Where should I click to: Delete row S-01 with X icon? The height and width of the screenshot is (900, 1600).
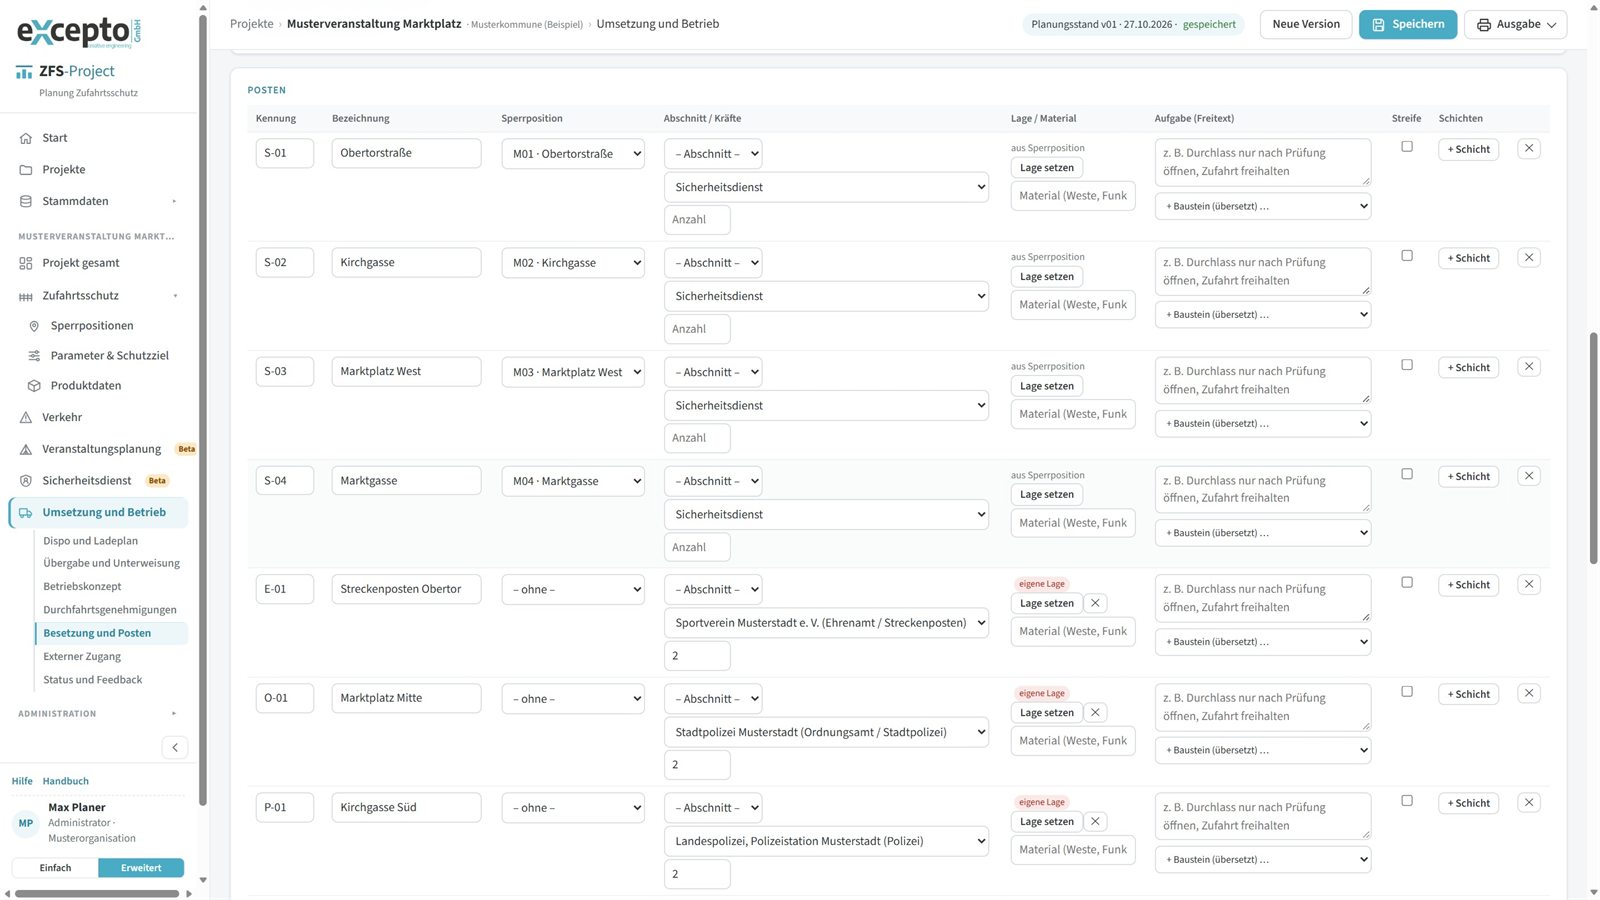[x=1529, y=149]
